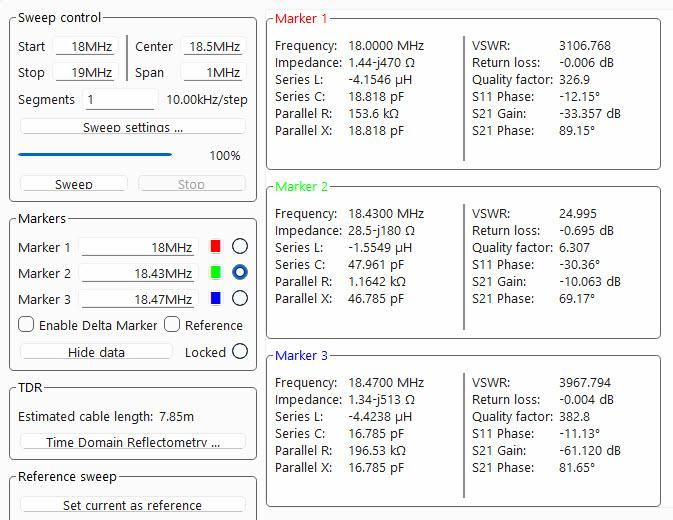The image size is (673, 520).
Task: Select the Marker 3 radio button
Action: point(240,298)
